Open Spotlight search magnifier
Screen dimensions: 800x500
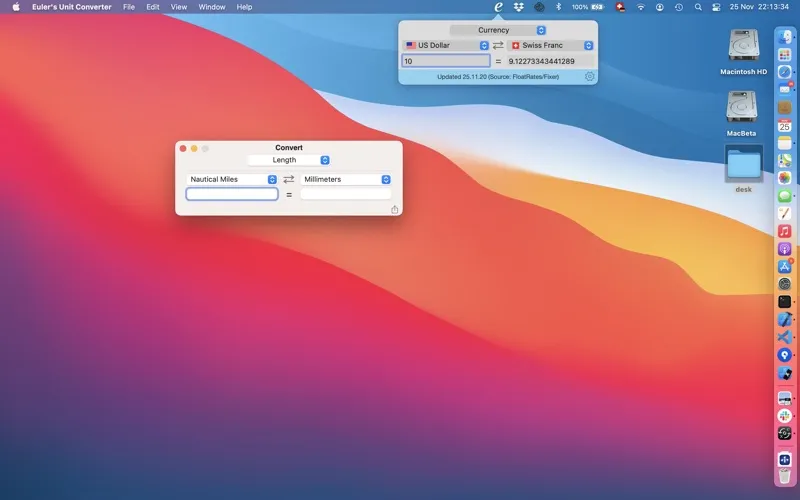click(698, 7)
